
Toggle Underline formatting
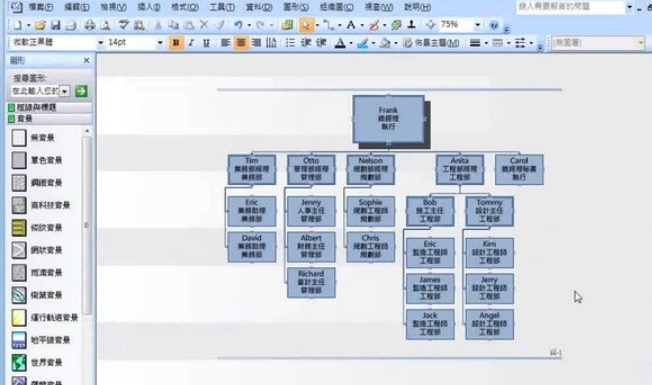point(206,42)
